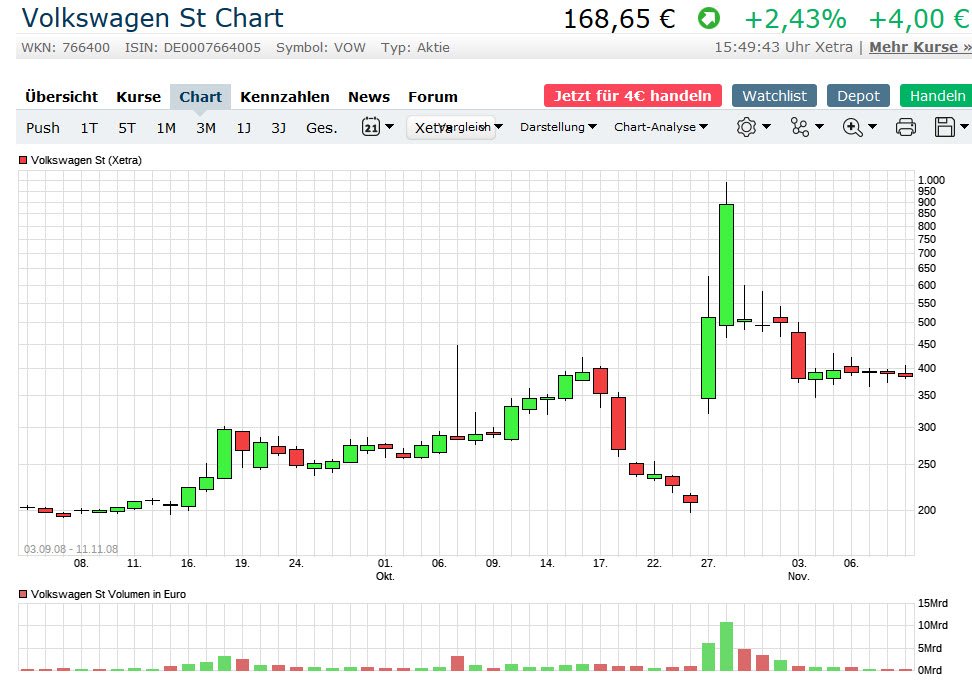Open the News tab
The image size is (972, 685).
pyautogui.click(x=369, y=97)
